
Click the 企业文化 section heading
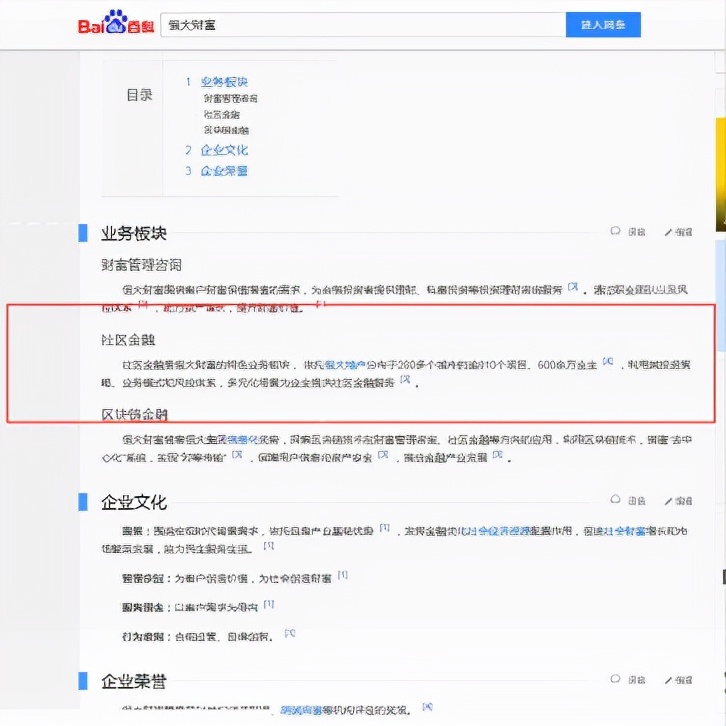pyautogui.click(x=134, y=502)
